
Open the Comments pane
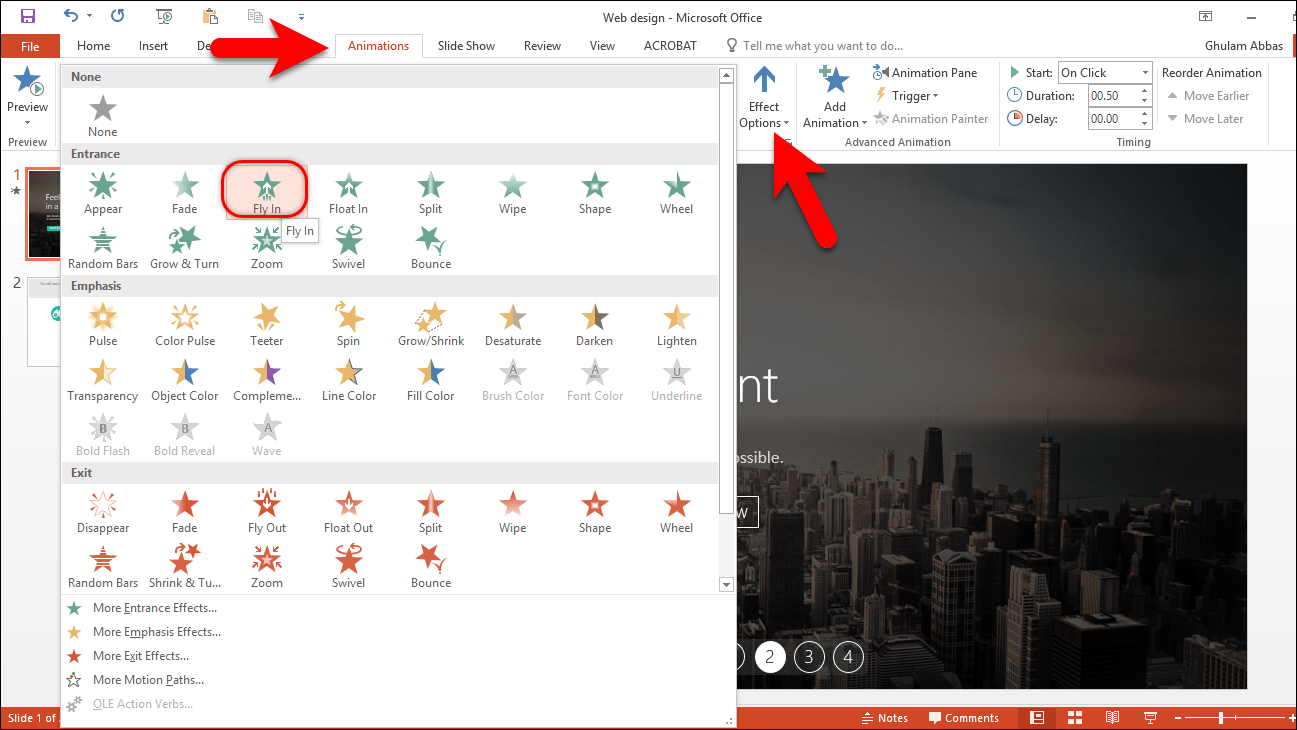pos(964,717)
